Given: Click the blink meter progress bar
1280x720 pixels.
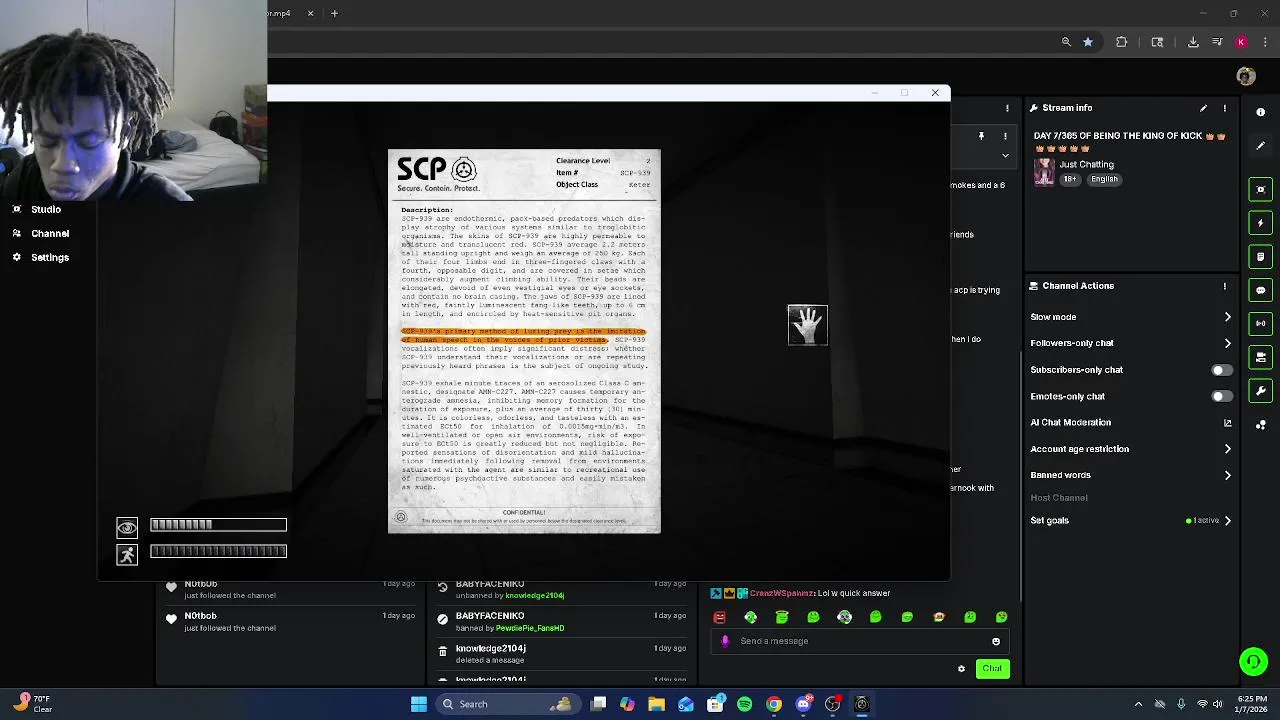Looking at the screenshot, I should point(218,525).
